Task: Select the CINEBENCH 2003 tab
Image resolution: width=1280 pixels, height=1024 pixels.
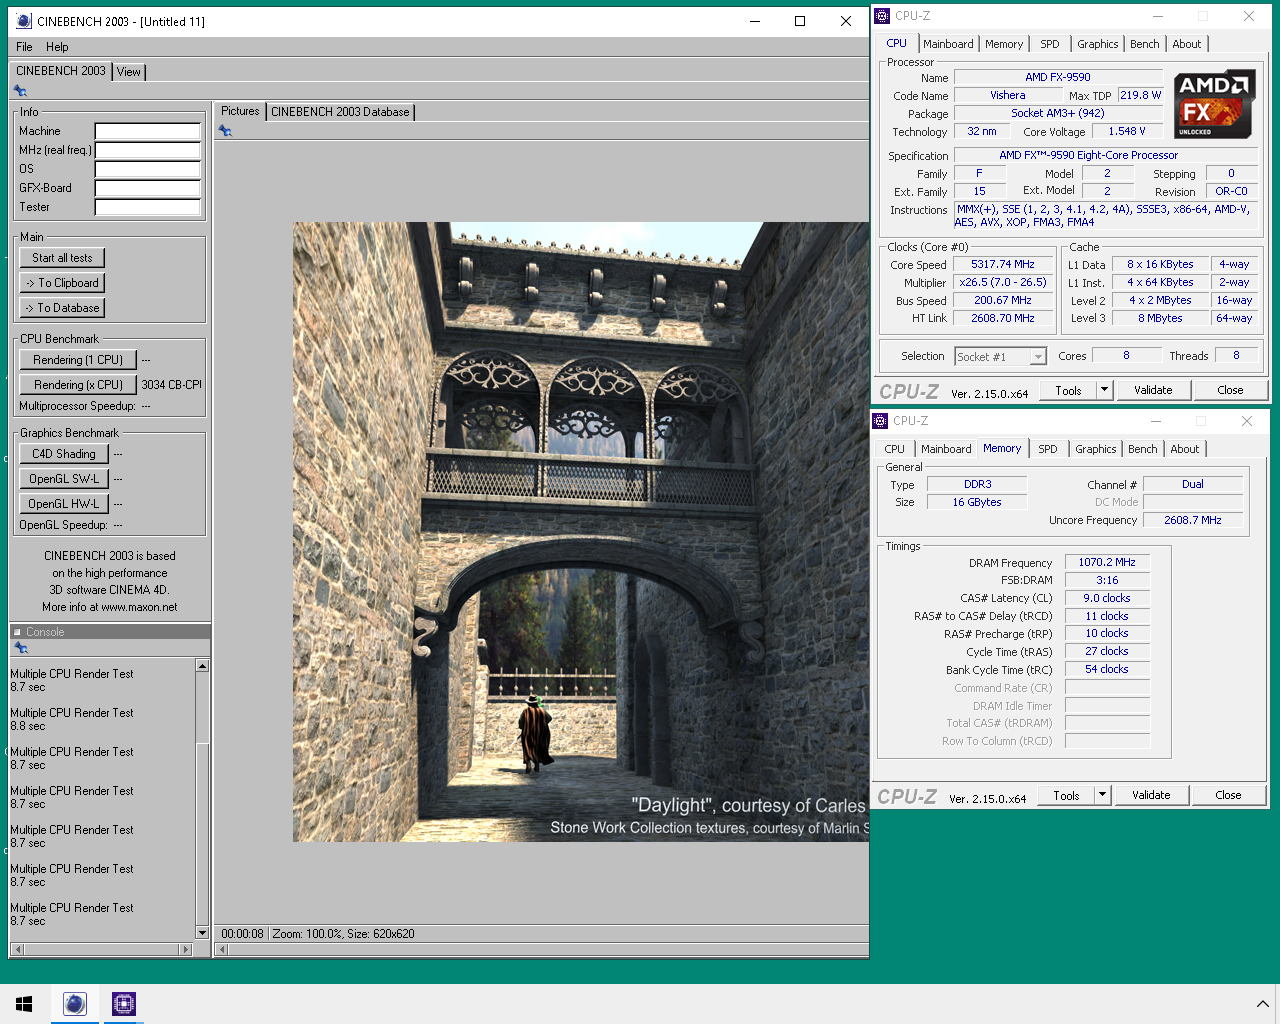Action: (x=61, y=71)
